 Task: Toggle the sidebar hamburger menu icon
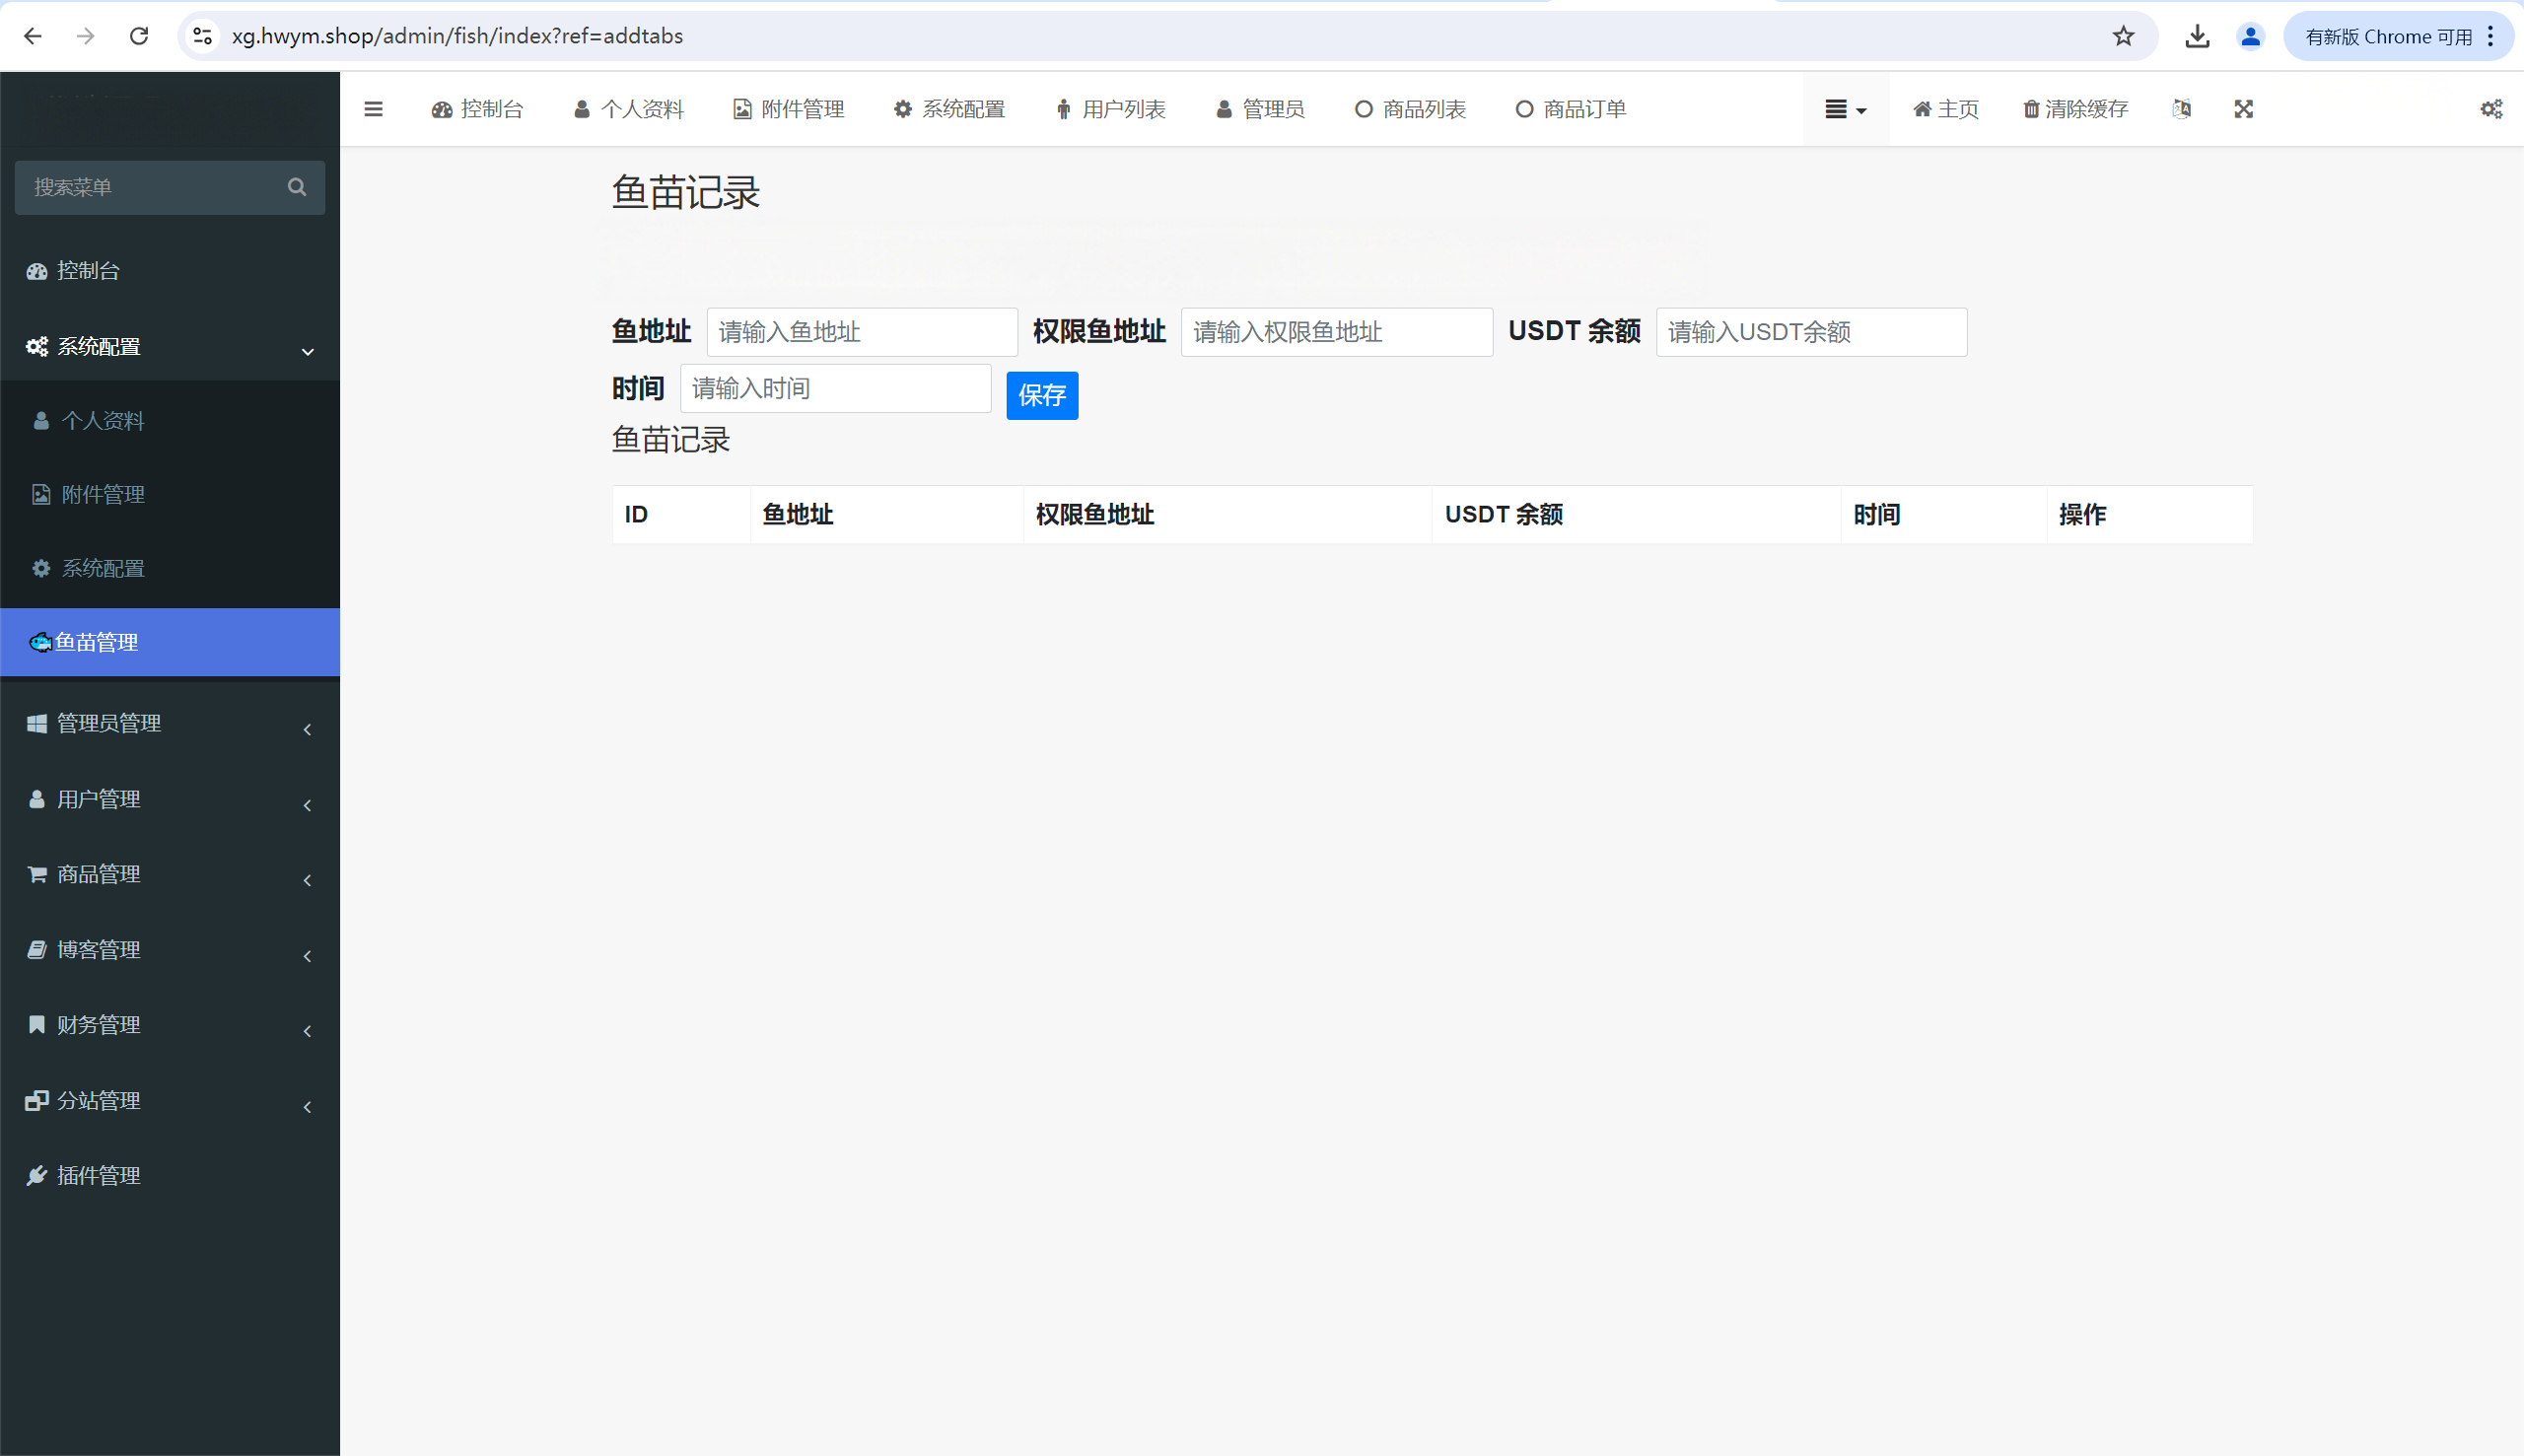[373, 109]
